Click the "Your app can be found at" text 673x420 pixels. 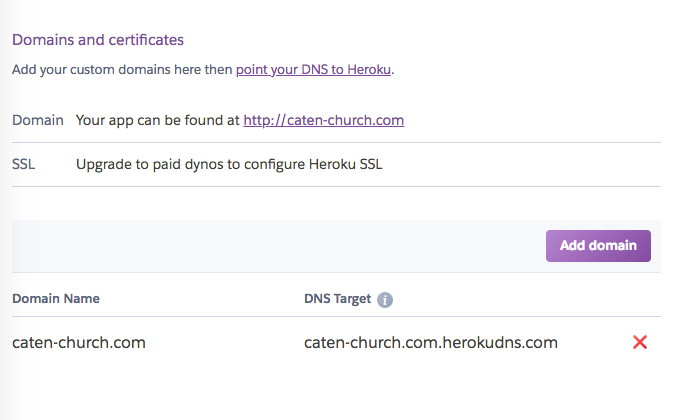158,120
